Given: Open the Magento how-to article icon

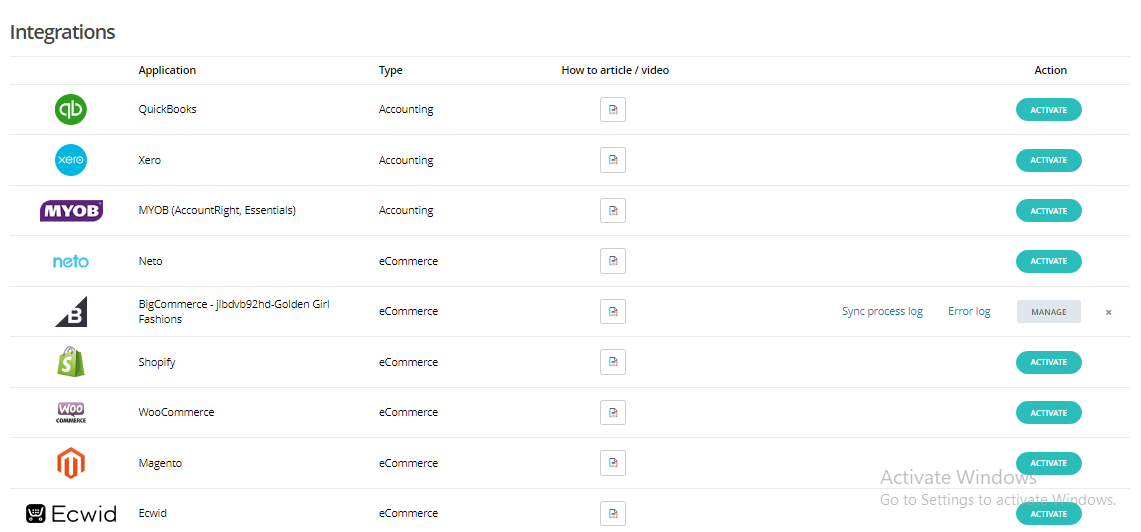Looking at the screenshot, I should pos(613,463).
